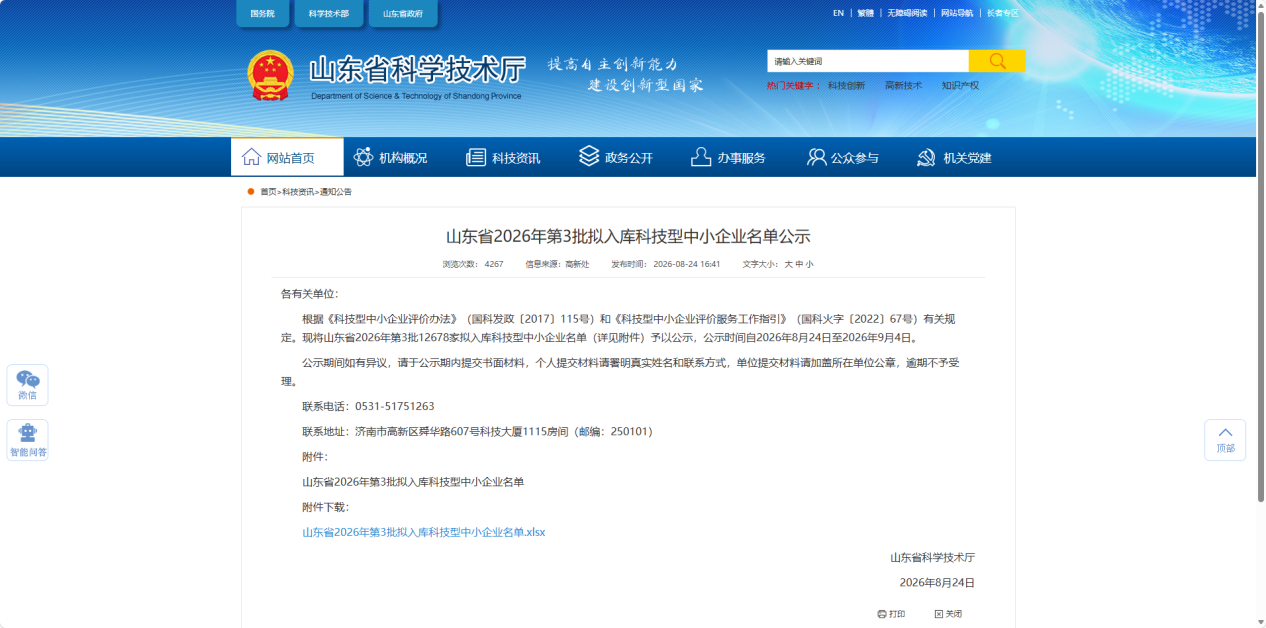This screenshot has width=1266, height=628.
Task: Click the contact phone 0531-51751263
Action: [394, 406]
